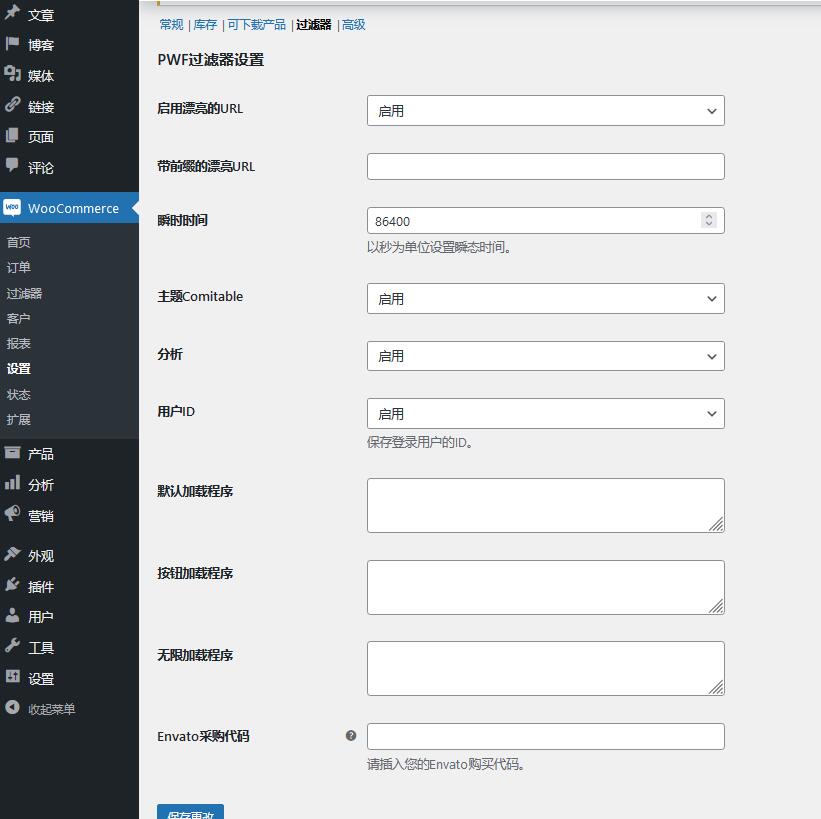Click the 链接 chain link icon
Viewport: 821px width, 819px height.
[12, 105]
